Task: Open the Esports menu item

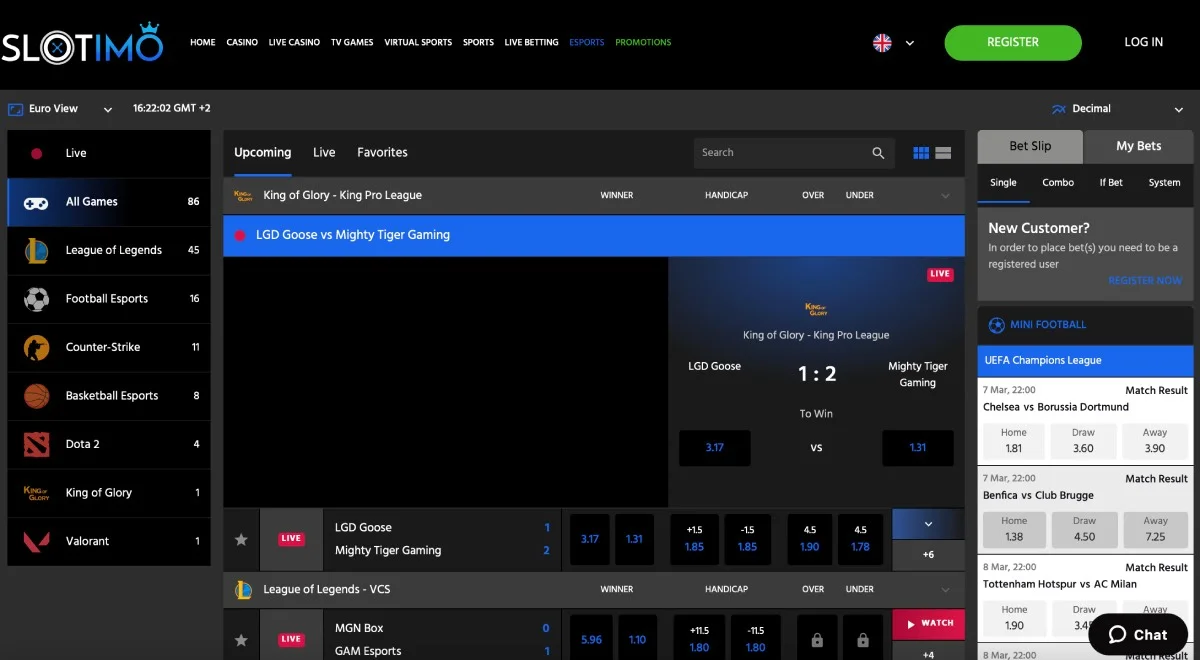Action: (587, 43)
